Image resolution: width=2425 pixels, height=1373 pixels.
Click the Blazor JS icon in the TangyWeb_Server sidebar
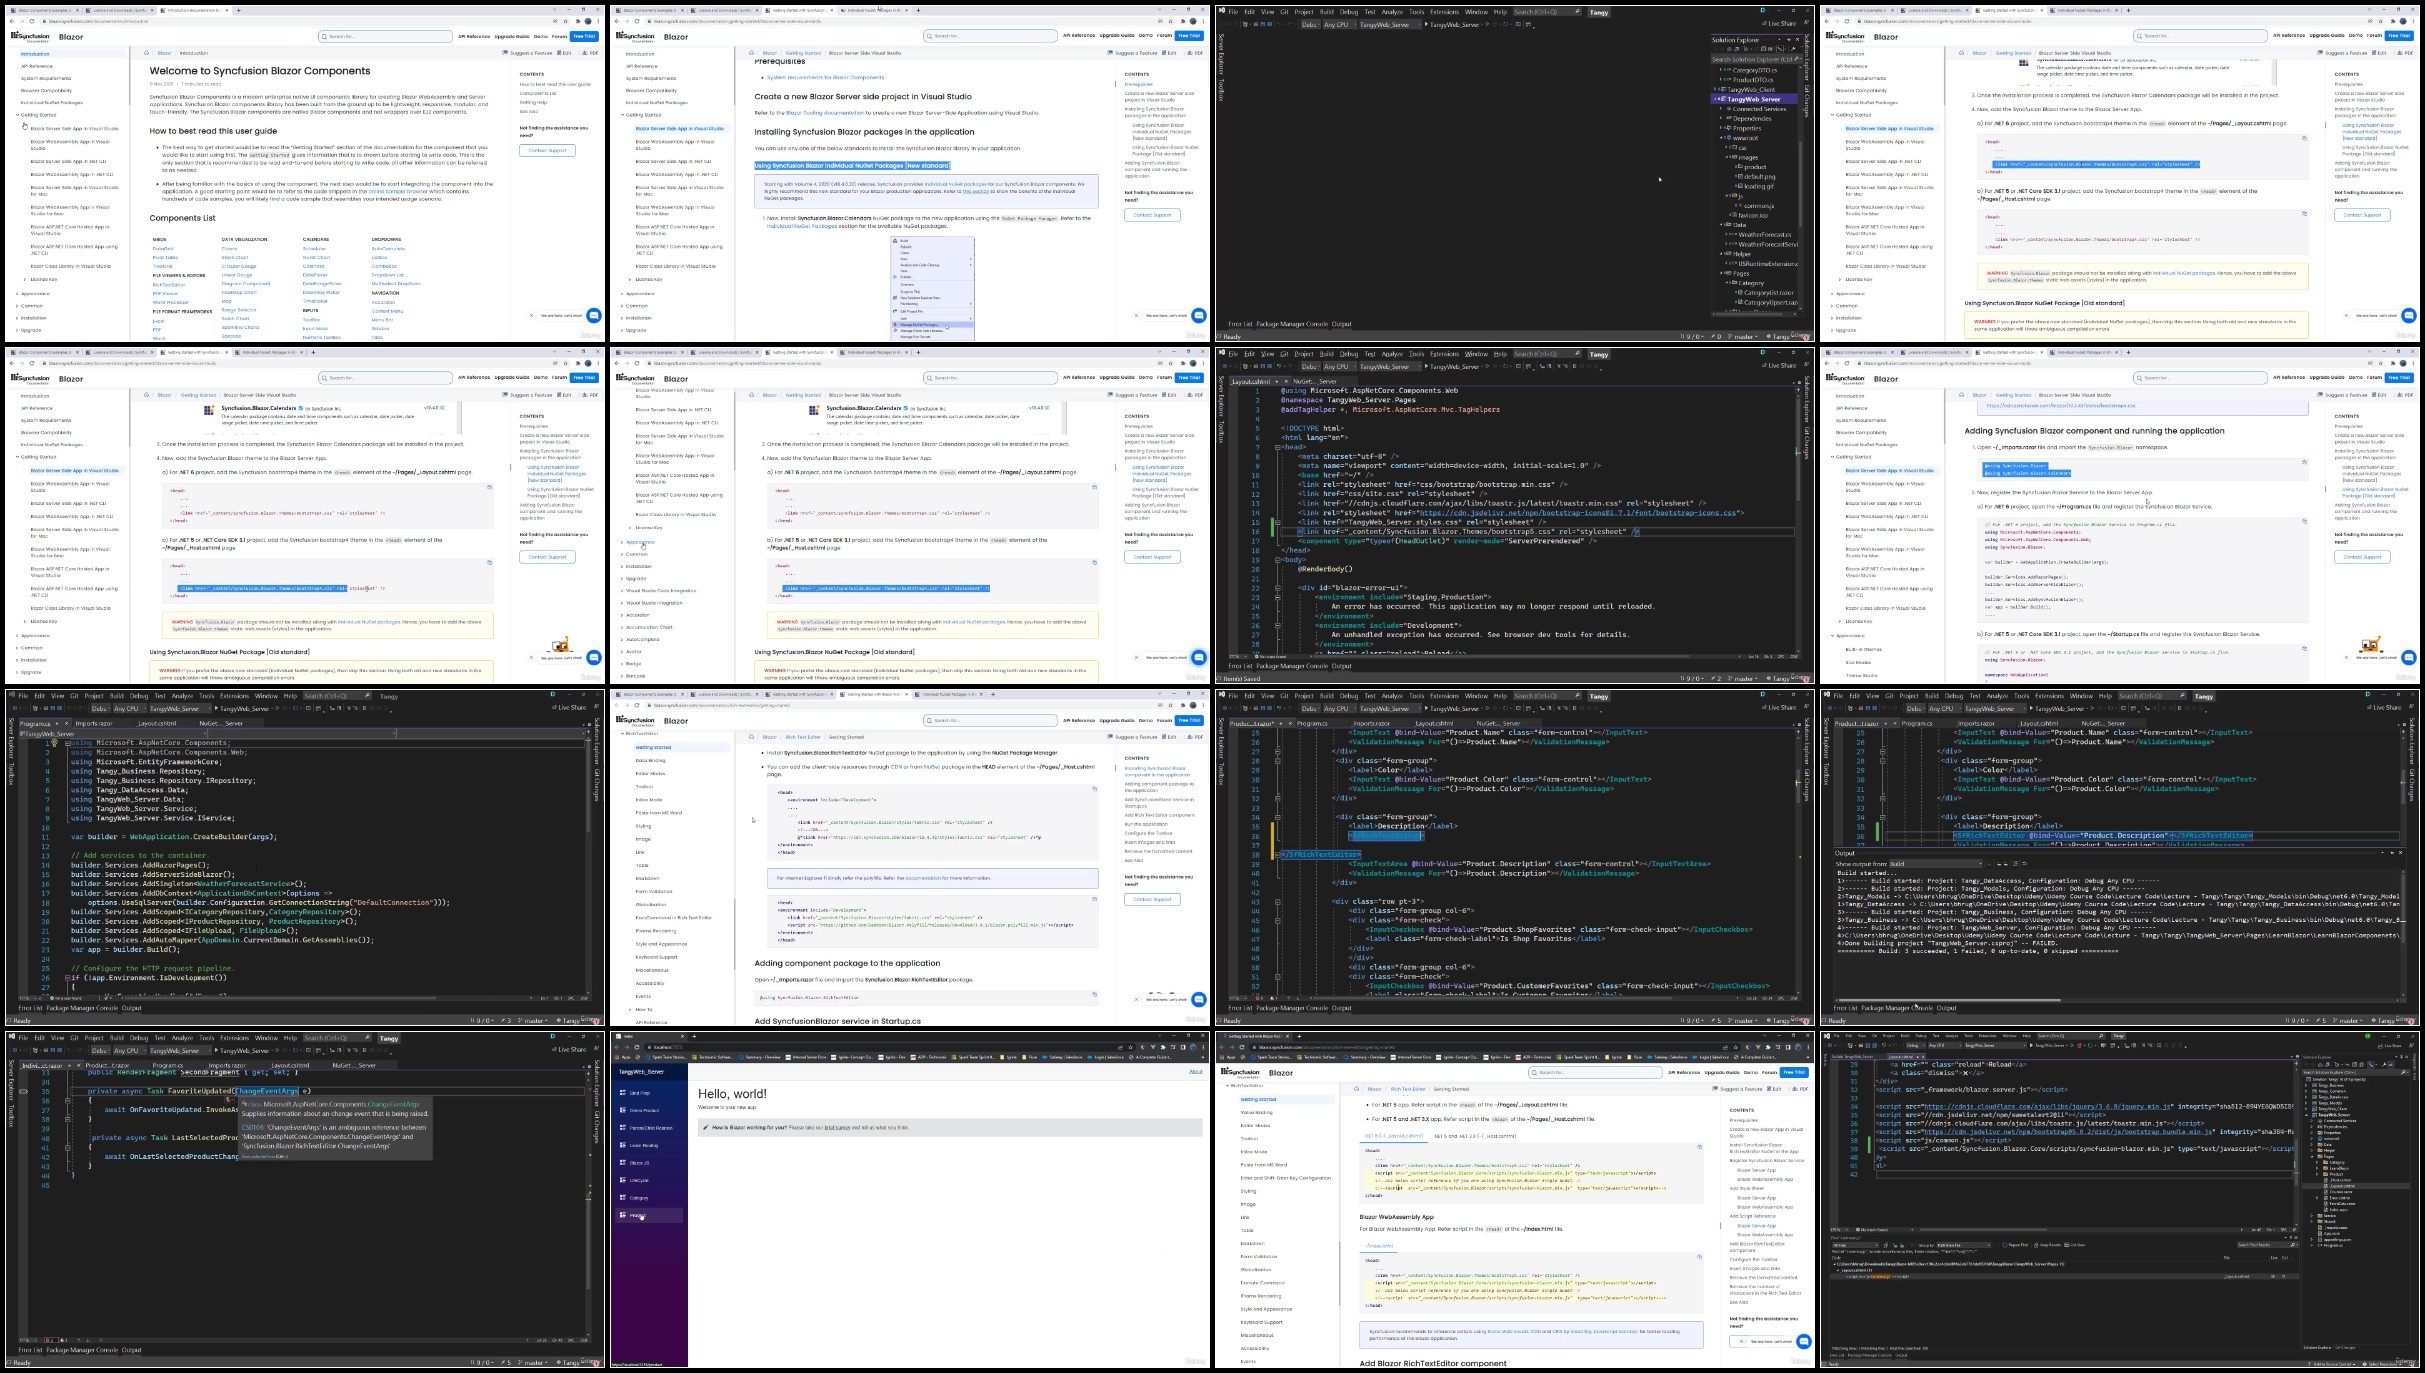[623, 1163]
